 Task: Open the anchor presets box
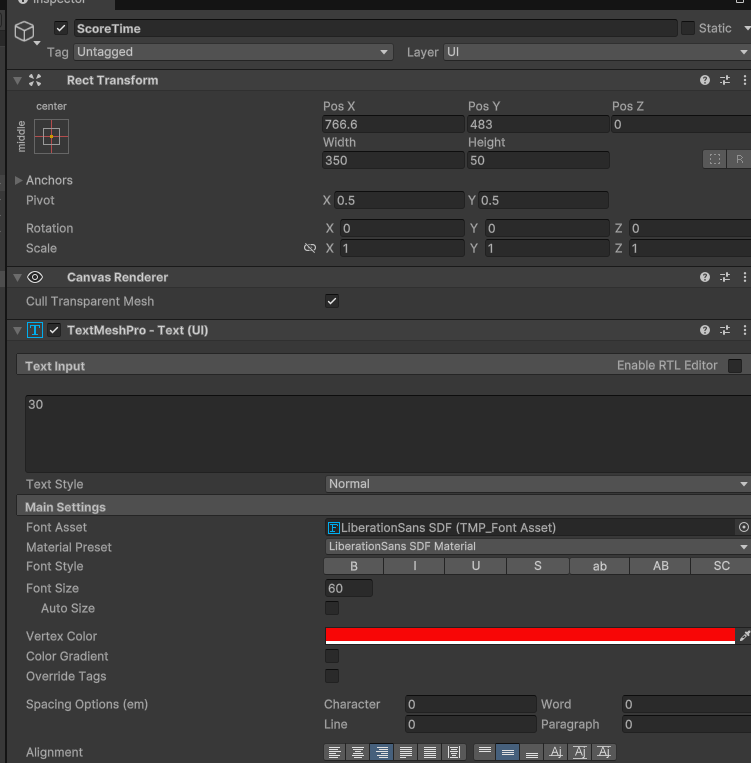[x=51, y=137]
